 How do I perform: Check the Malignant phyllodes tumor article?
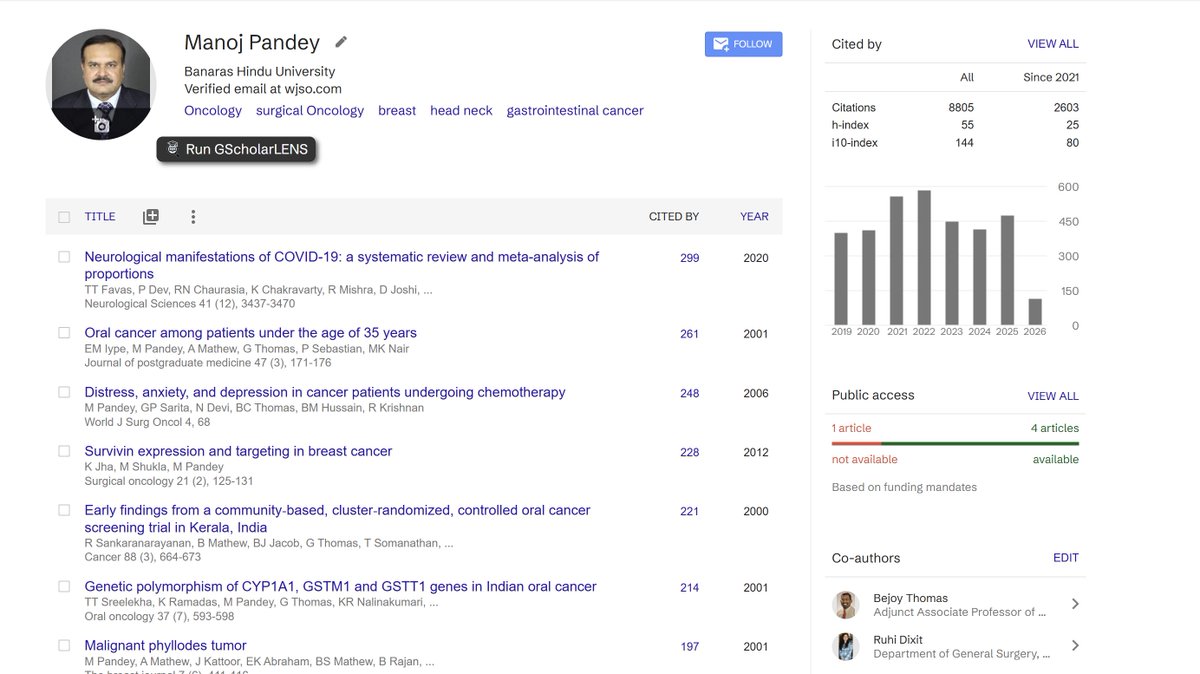click(x=64, y=646)
